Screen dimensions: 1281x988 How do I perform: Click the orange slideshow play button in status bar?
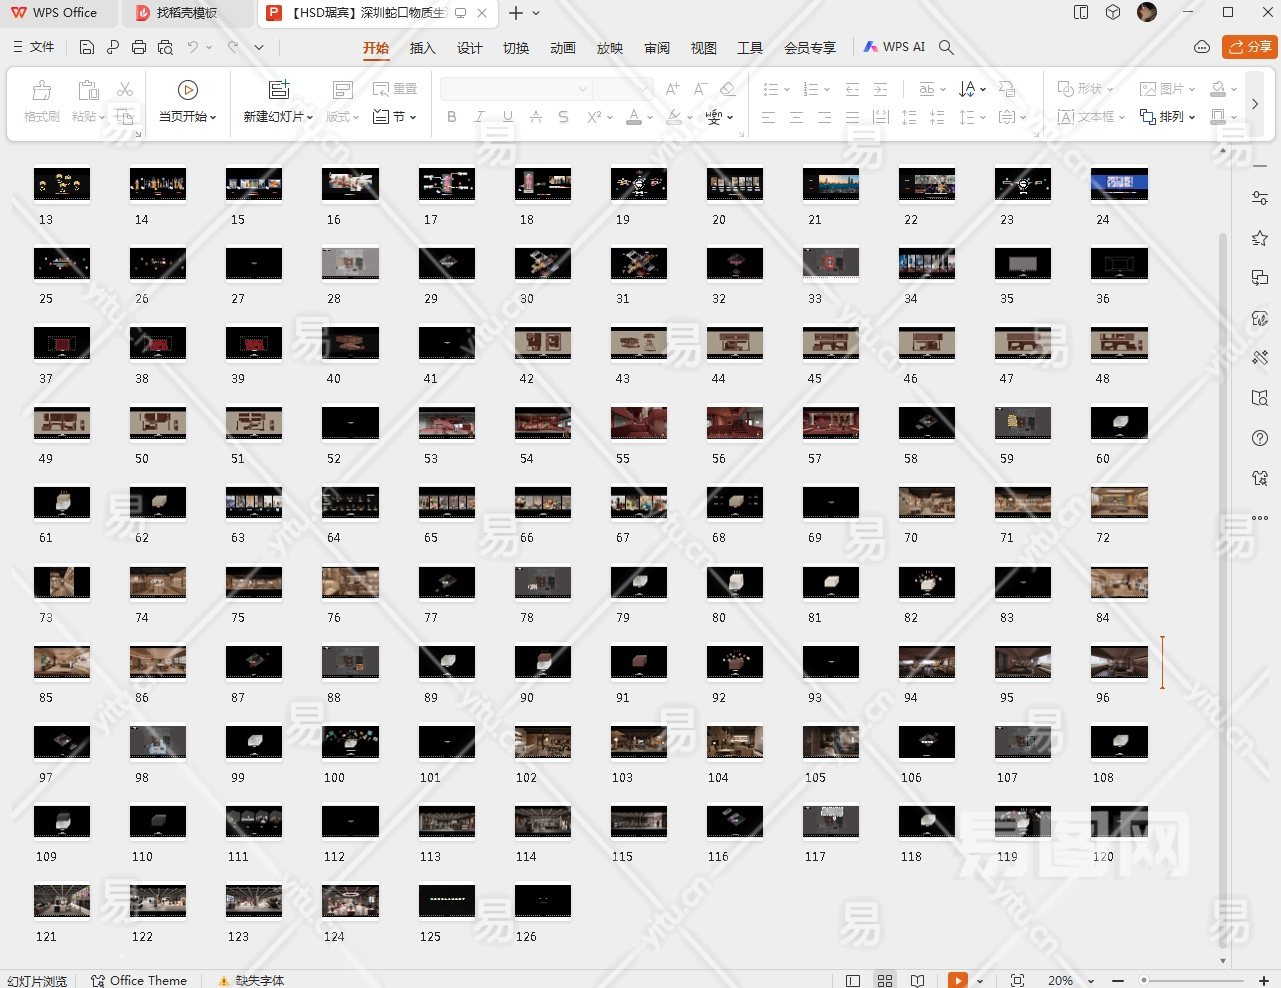coord(958,980)
